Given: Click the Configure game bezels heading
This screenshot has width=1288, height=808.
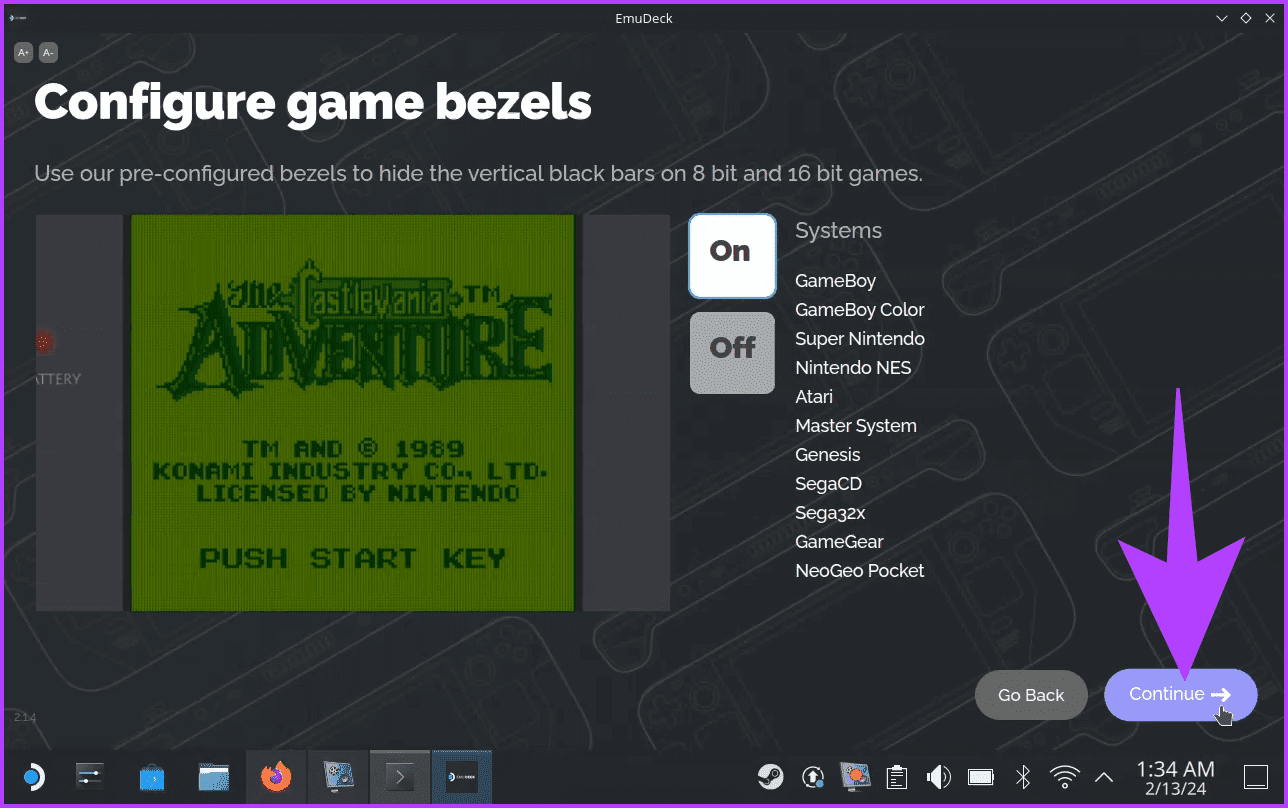Looking at the screenshot, I should click(313, 102).
